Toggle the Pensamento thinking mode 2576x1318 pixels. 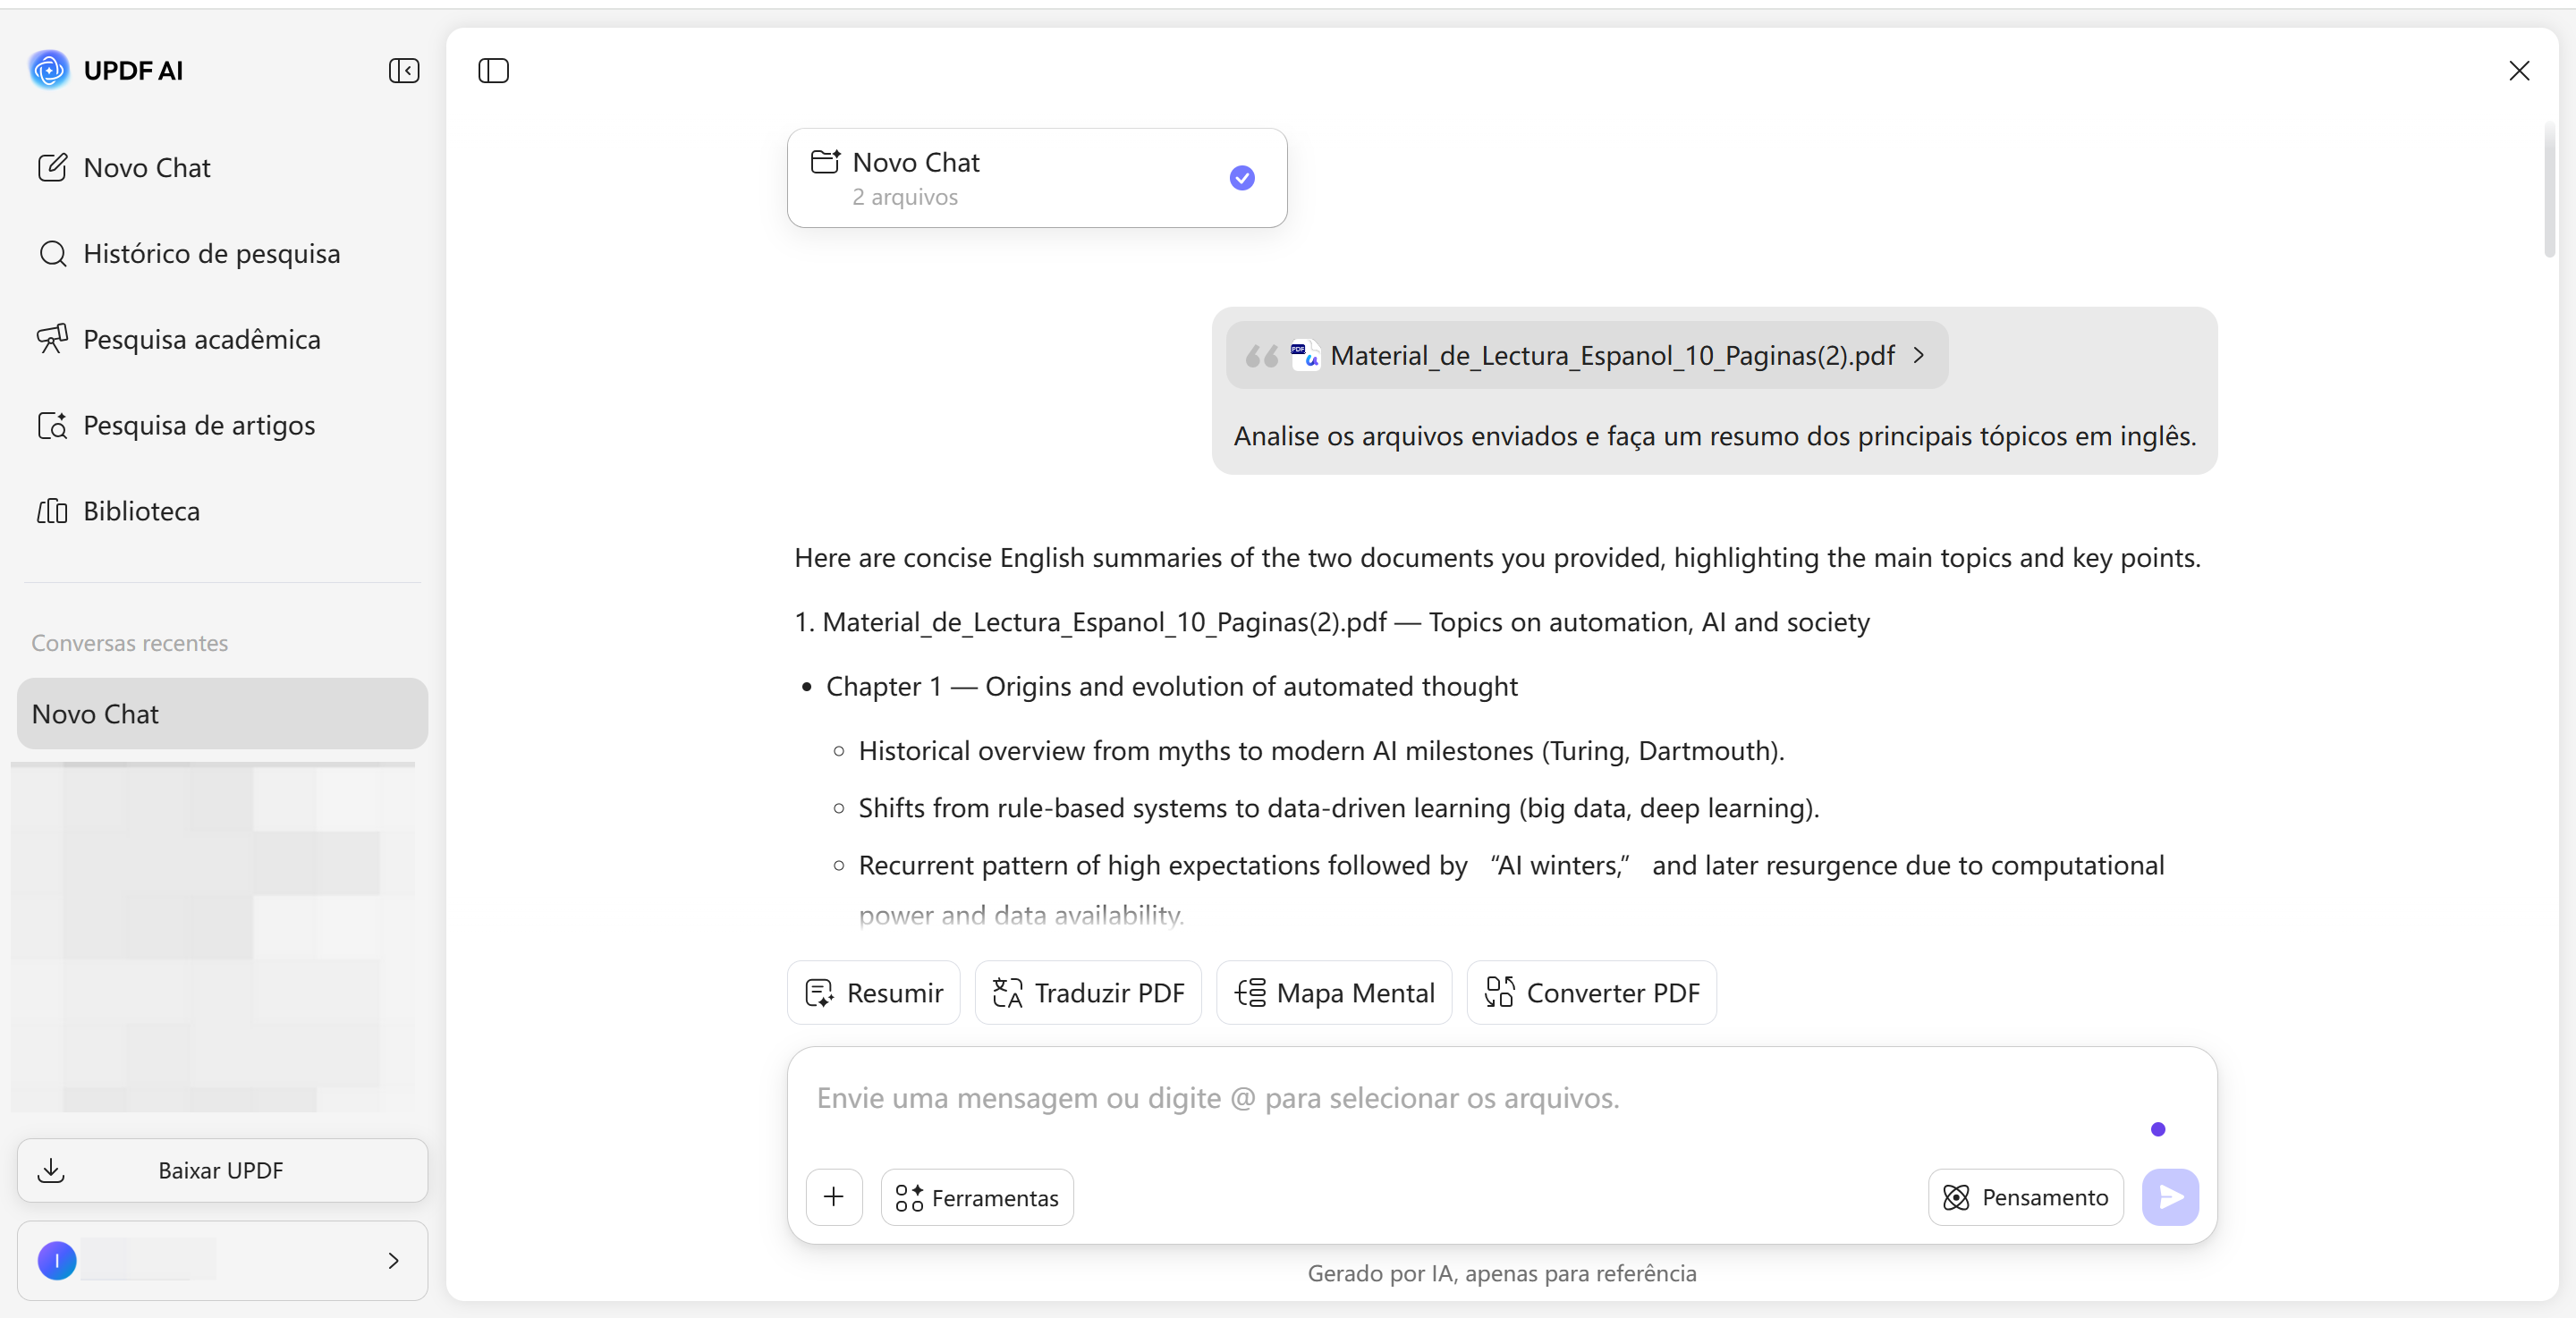coord(2025,1197)
